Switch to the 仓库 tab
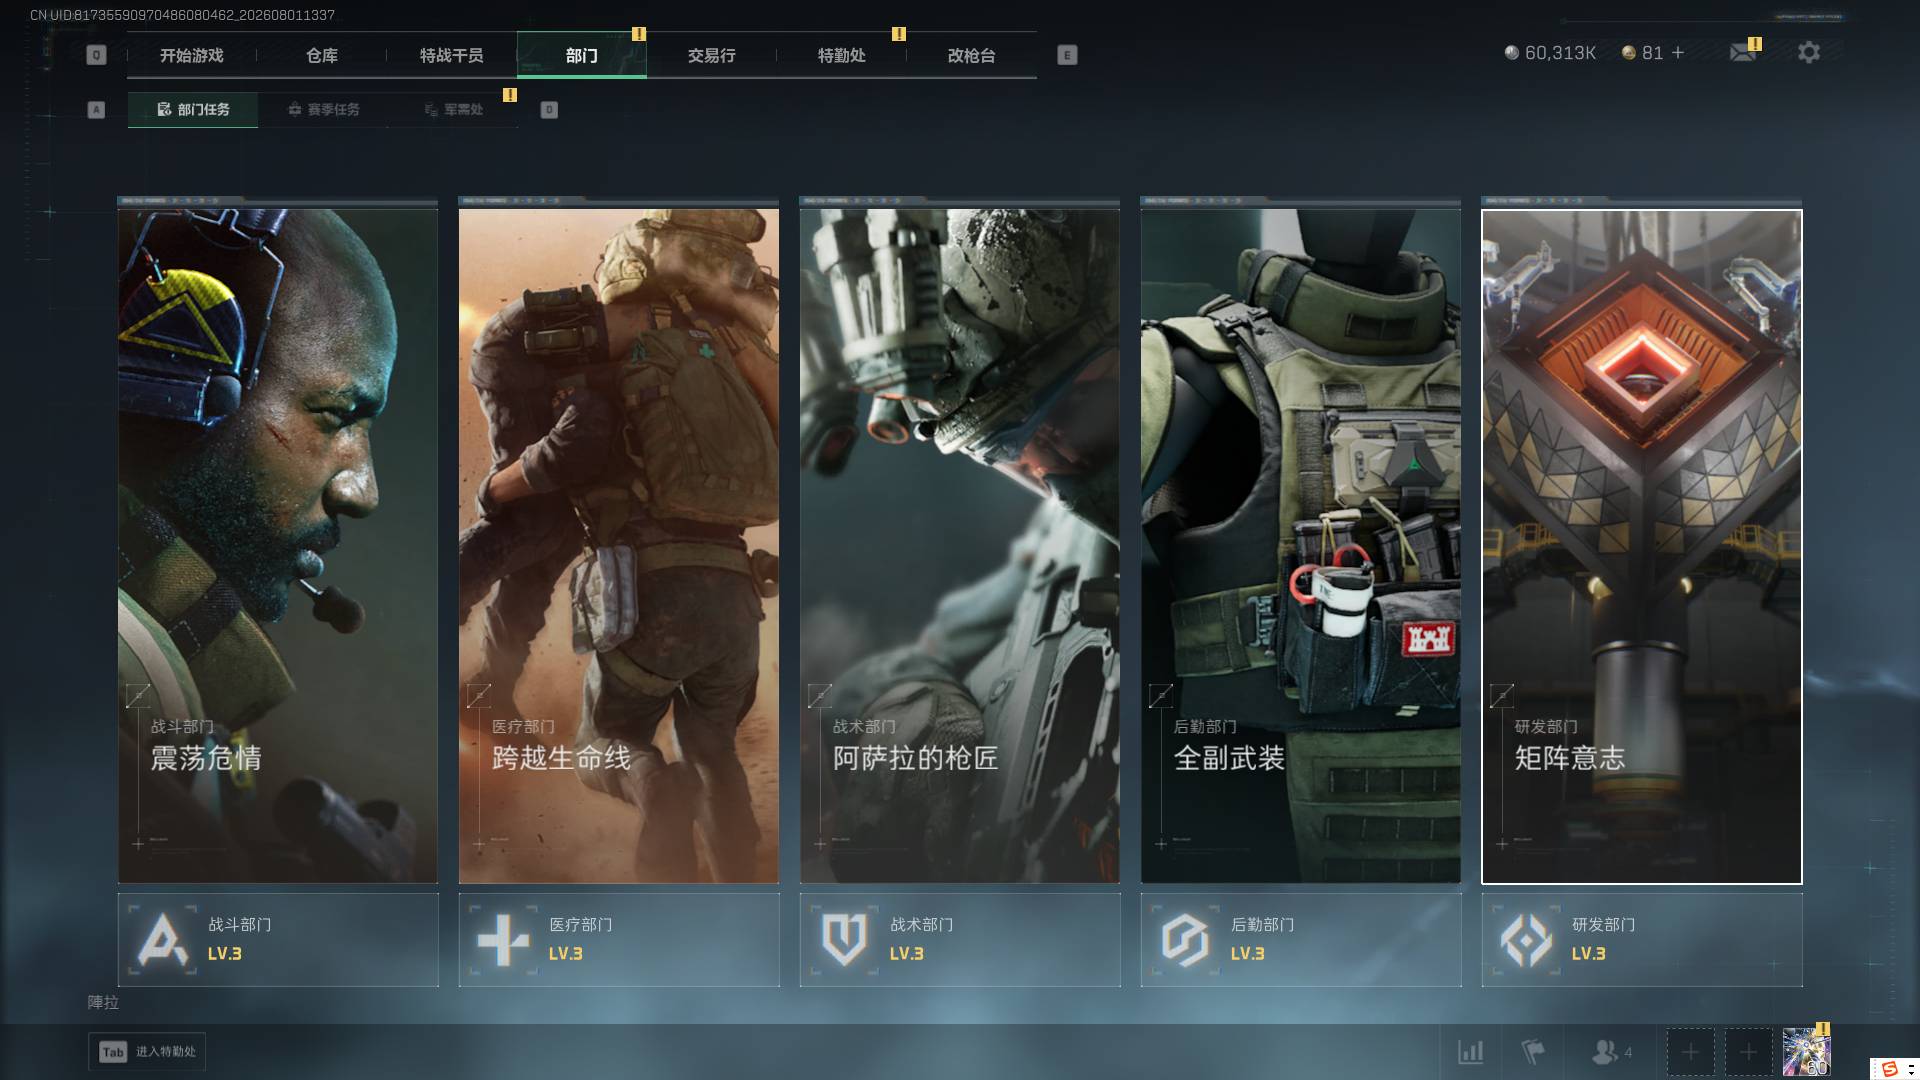Image resolution: width=1920 pixels, height=1080 pixels. [322, 56]
